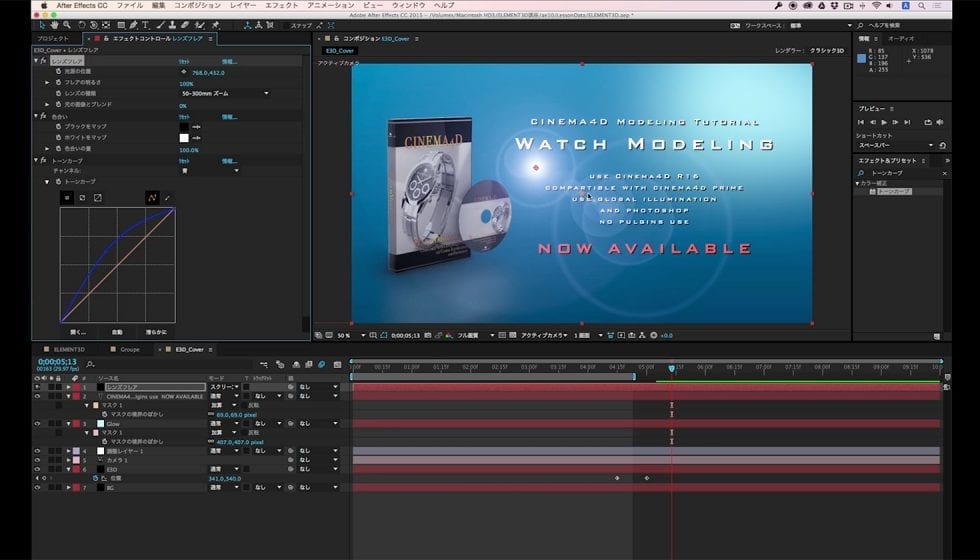Open the timeline layer search icon
The image size is (980, 560).
coord(90,364)
